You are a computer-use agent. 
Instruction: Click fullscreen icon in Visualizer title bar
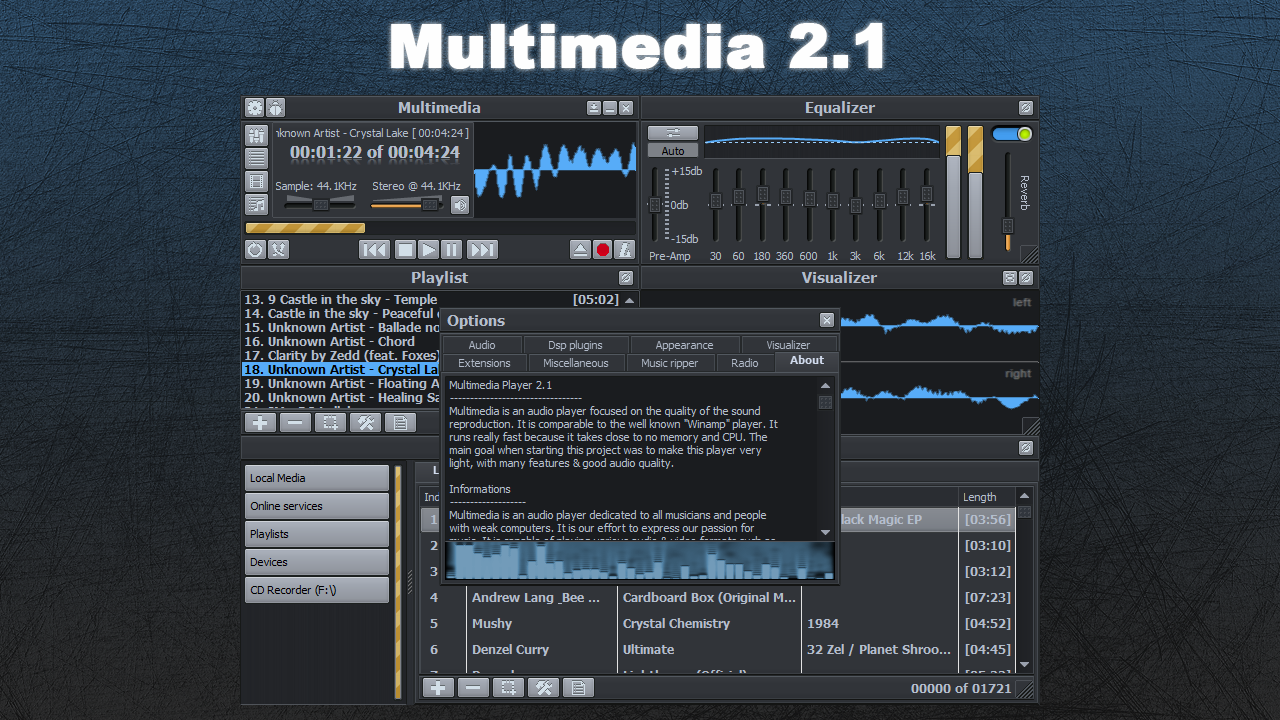(x=1010, y=278)
